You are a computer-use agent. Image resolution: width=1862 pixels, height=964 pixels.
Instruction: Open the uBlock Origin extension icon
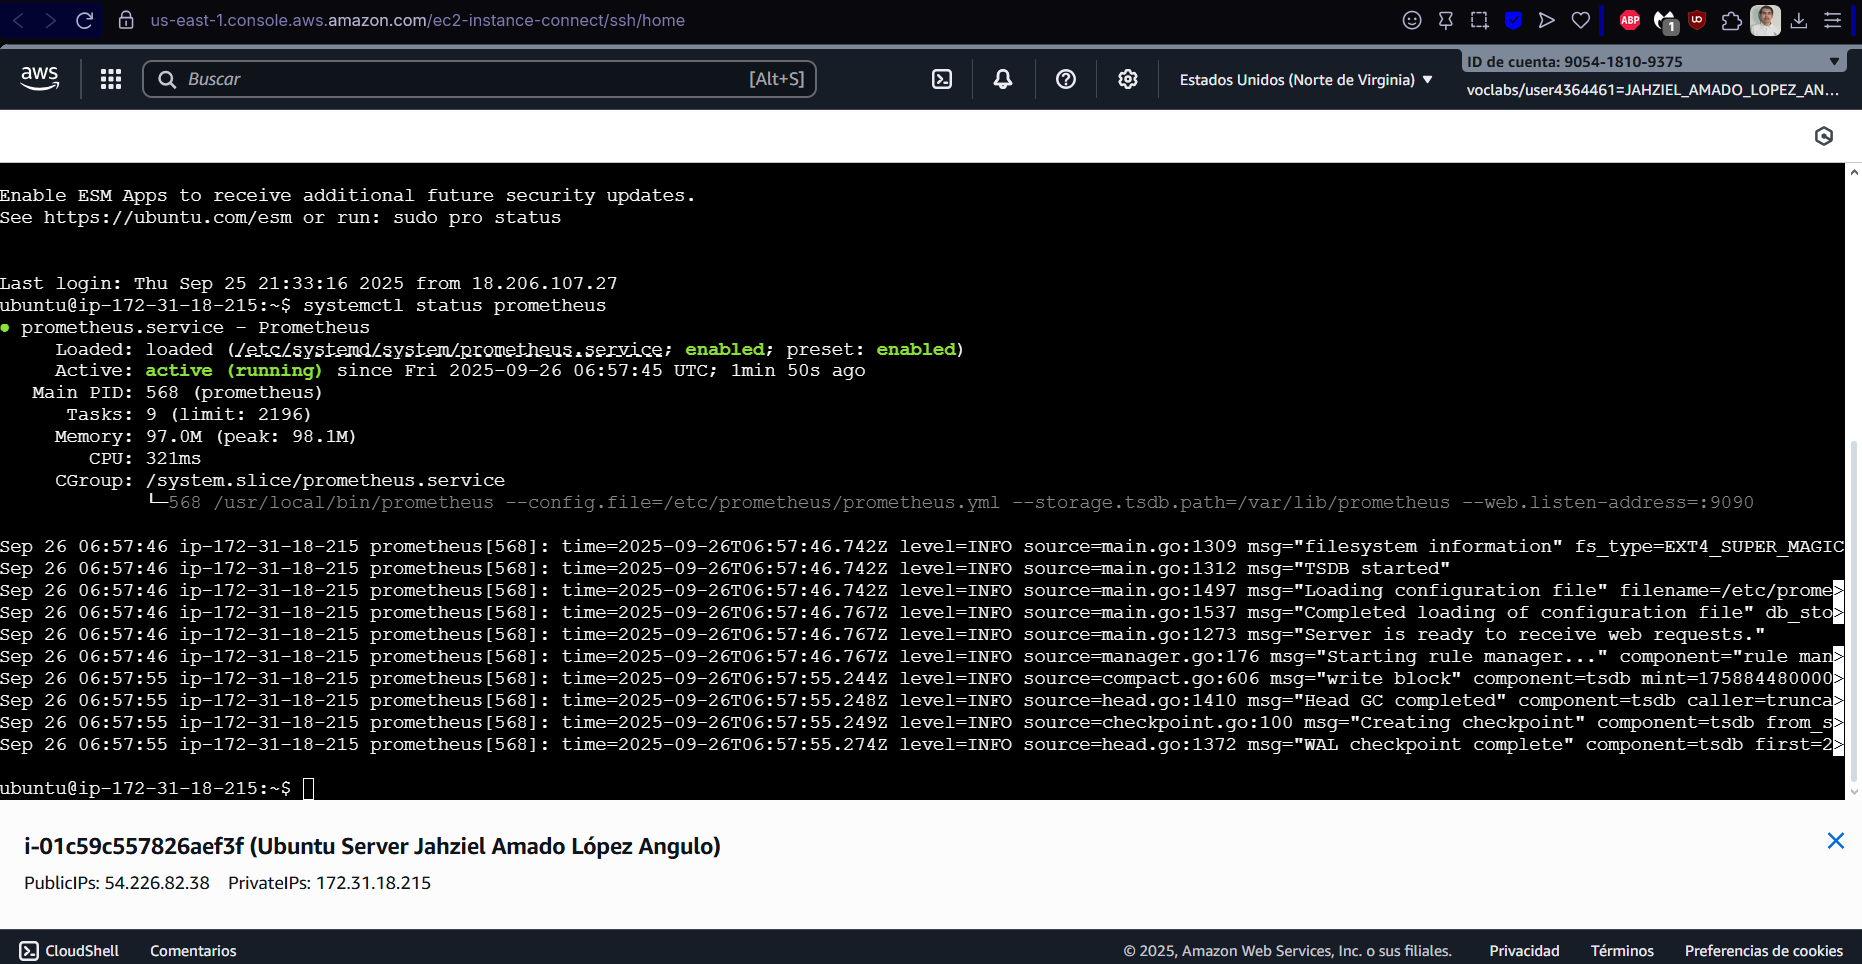[1697, 19]
